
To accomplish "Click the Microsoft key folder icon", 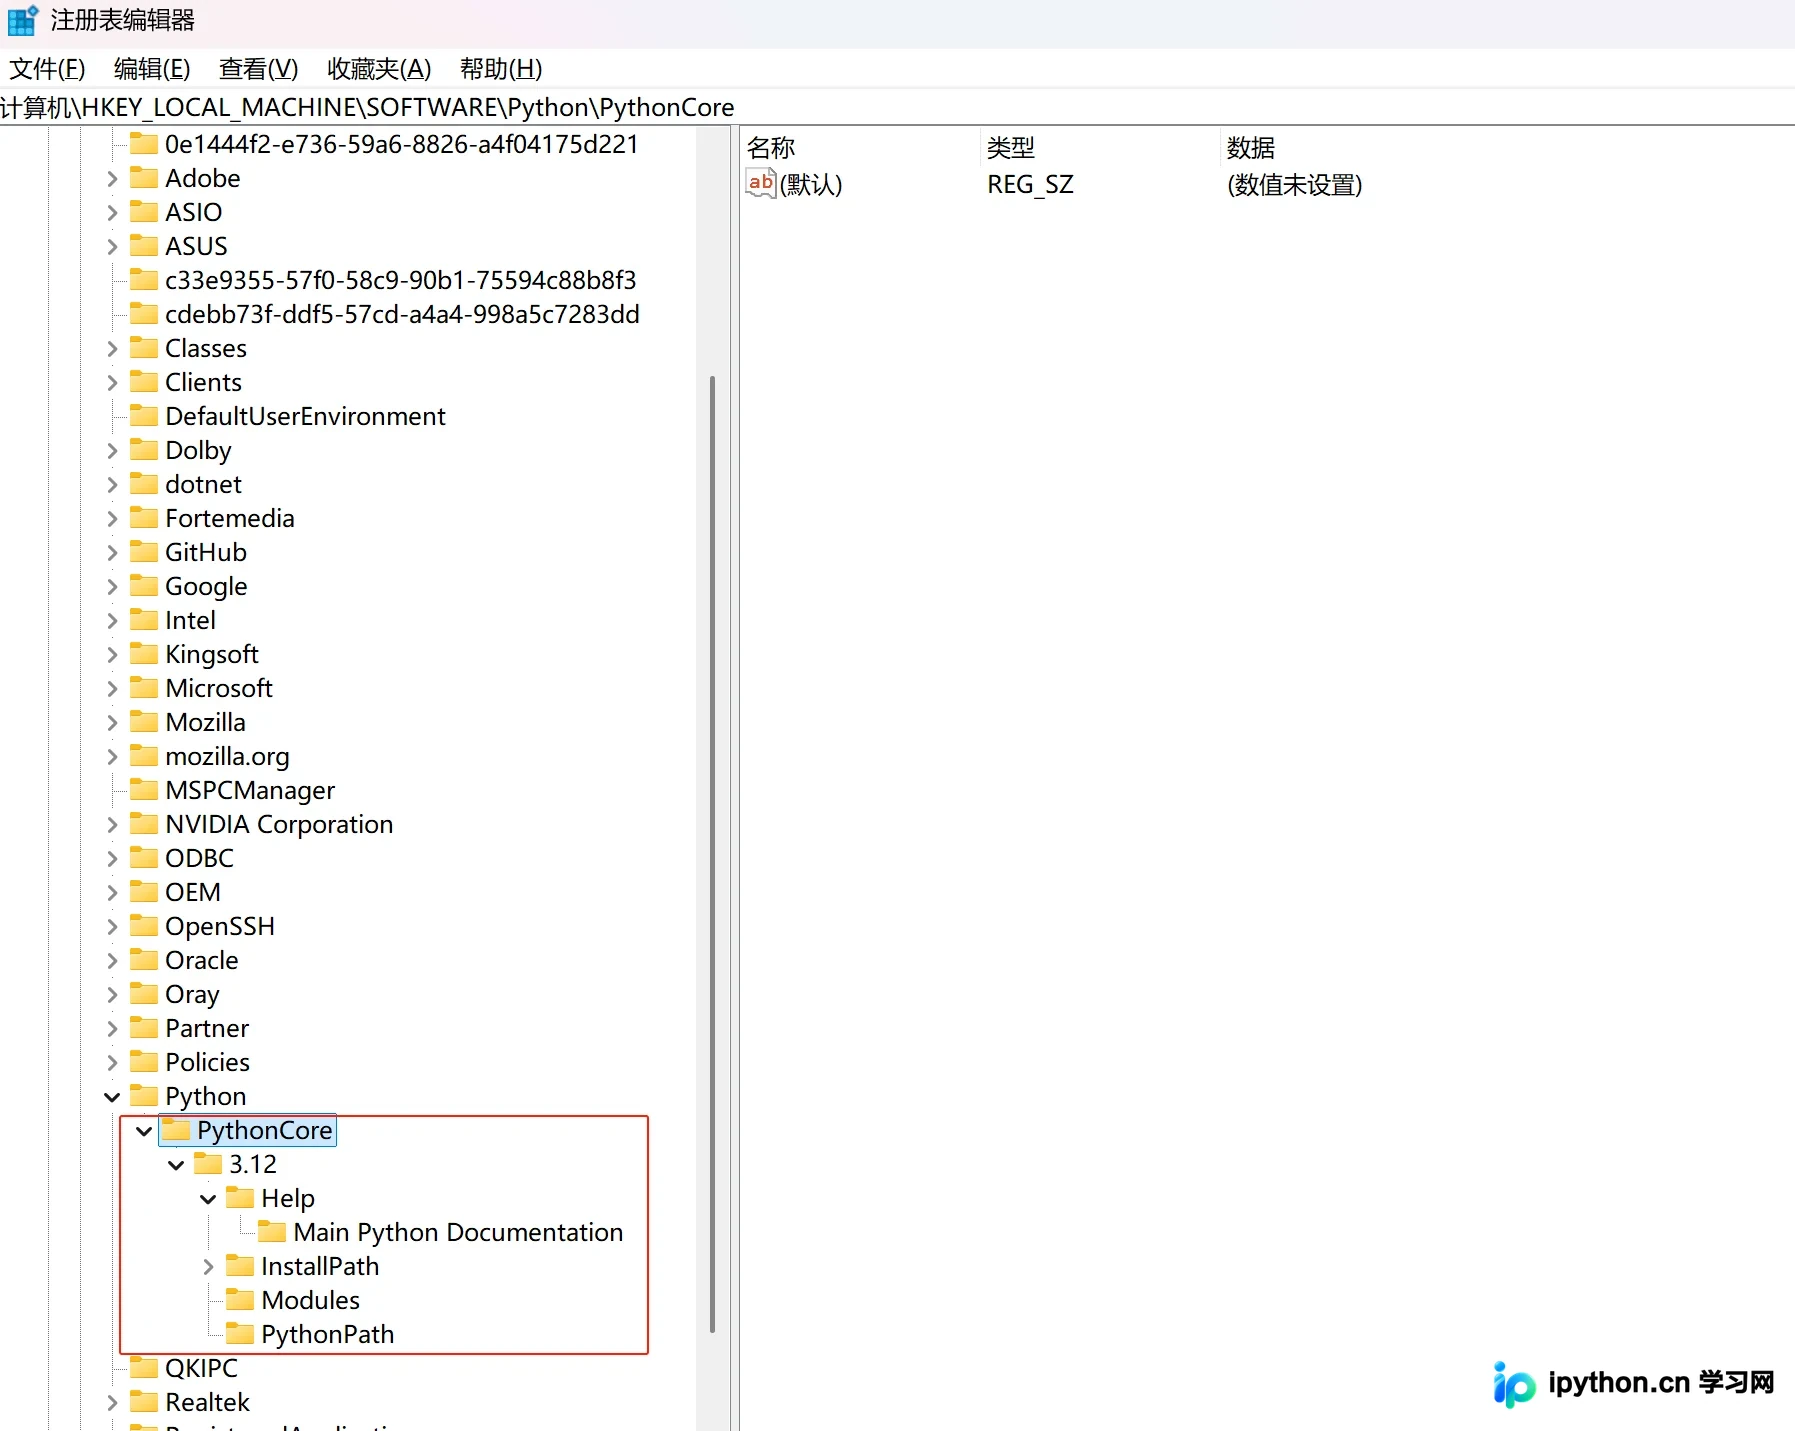I will click(x=144, y=688).
